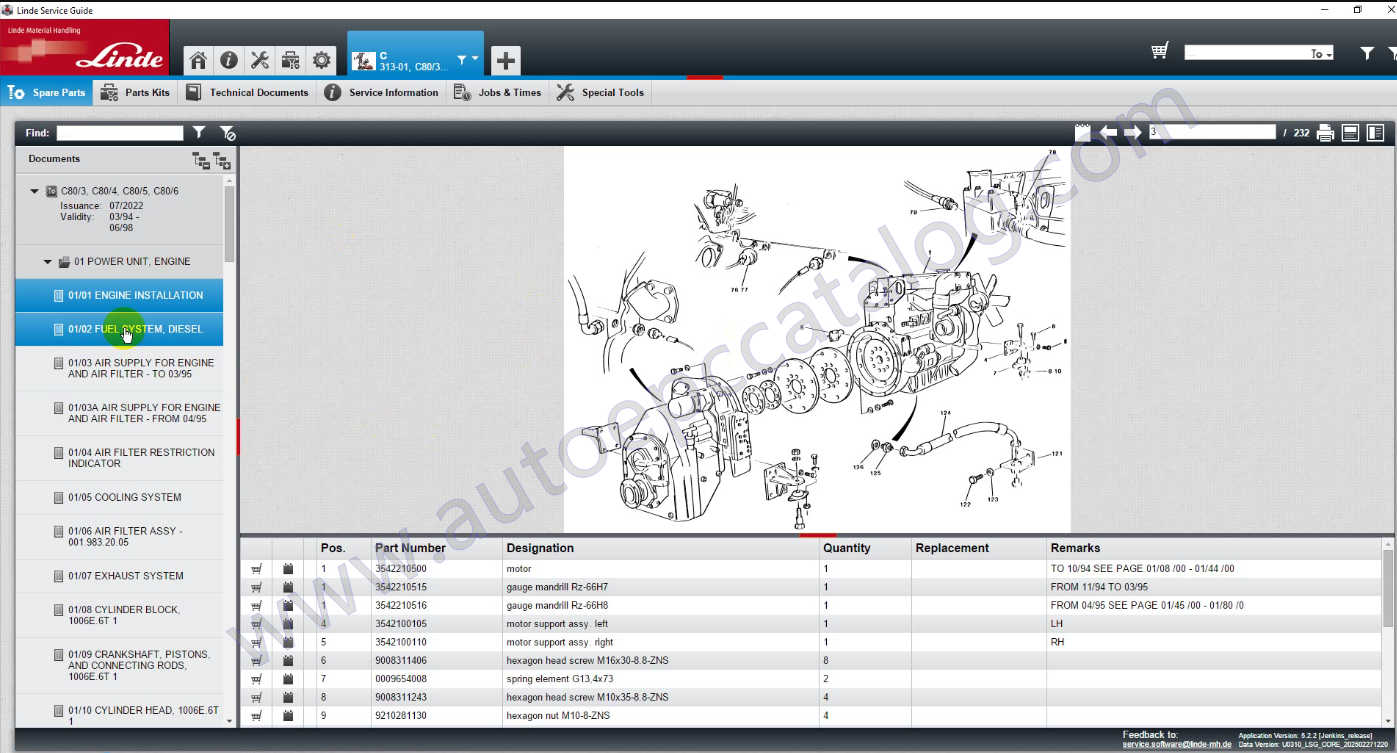Switch to horizontal split layout view

1350,133
